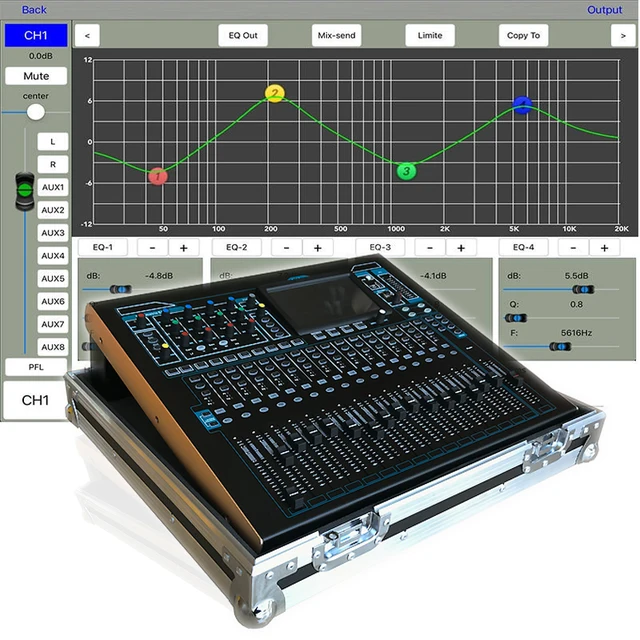640x640 pixels.
Task: Go to previous channel with < arrow
Action: click(87, 36)
